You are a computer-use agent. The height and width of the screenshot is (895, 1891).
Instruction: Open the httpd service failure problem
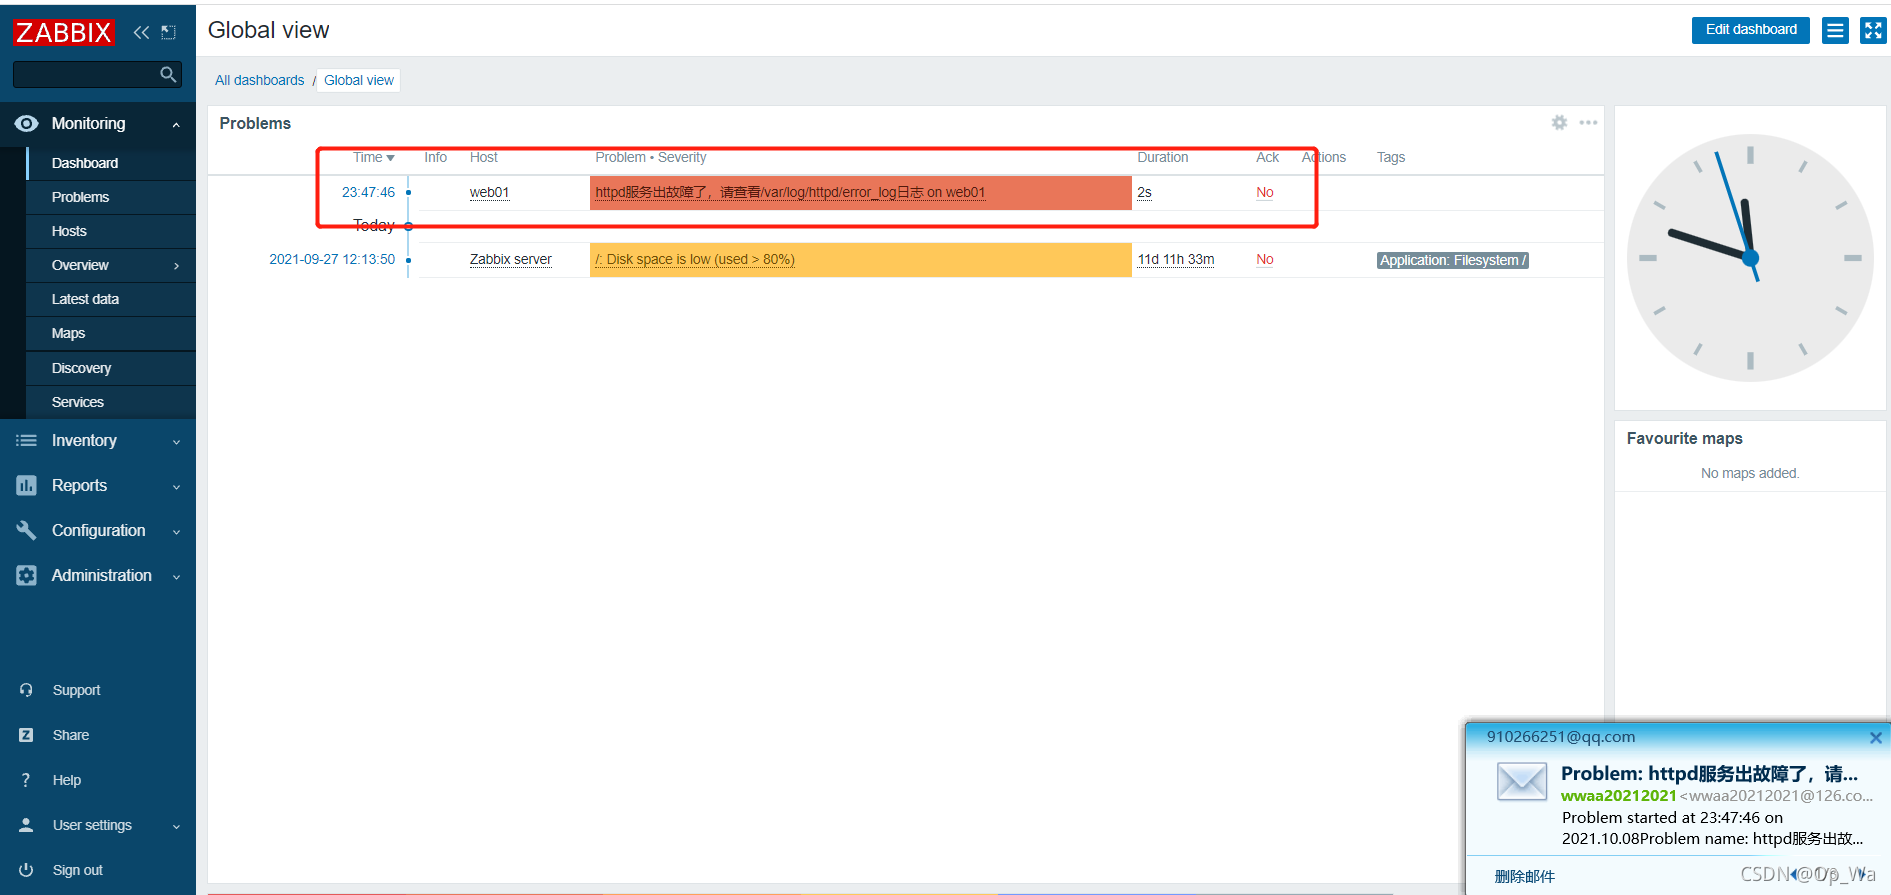pos(790,192)
